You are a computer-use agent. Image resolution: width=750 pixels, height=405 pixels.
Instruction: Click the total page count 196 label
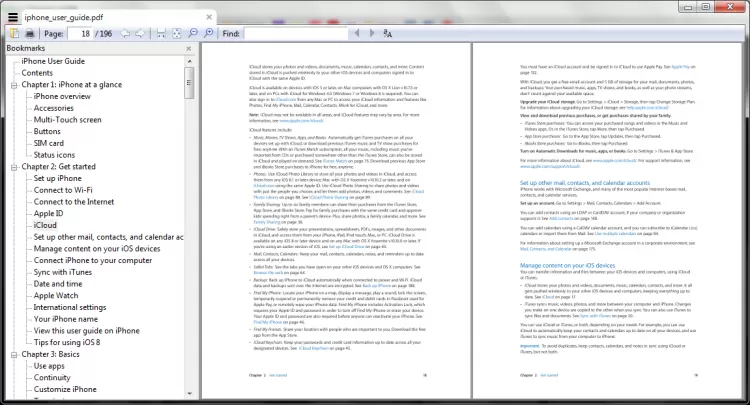(104, 33)
